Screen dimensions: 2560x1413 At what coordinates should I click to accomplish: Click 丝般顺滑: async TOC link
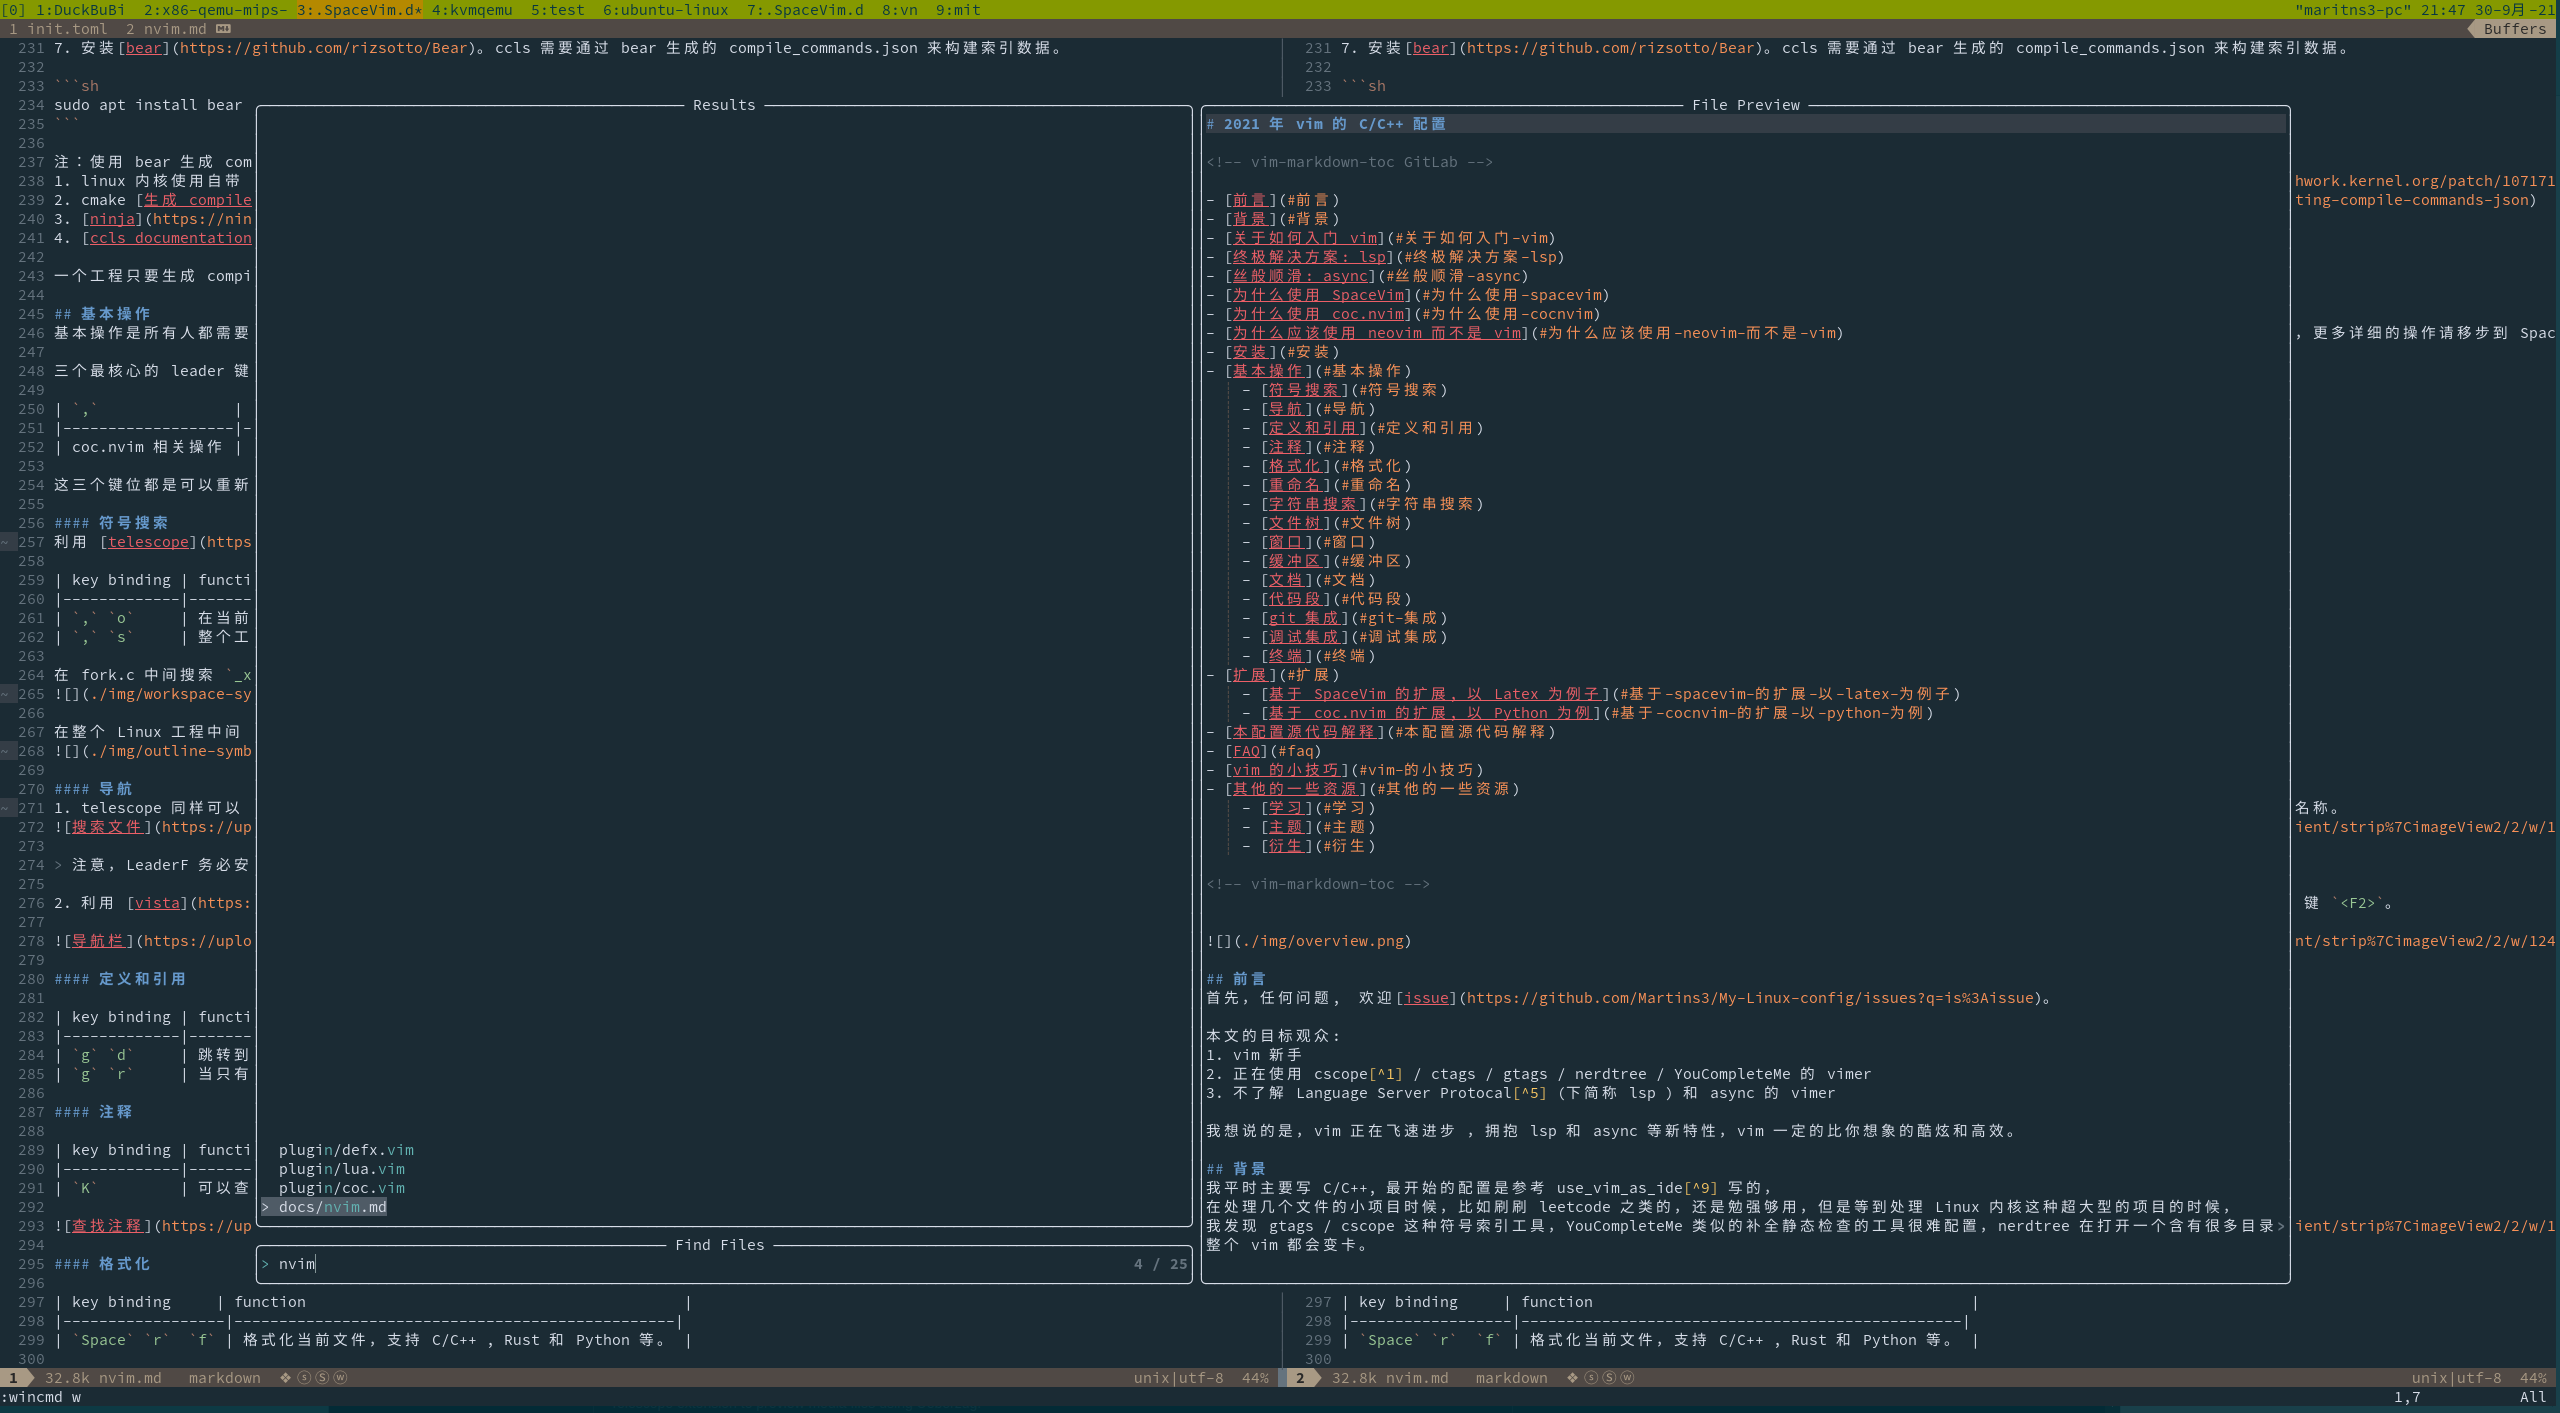(1300, 276)
